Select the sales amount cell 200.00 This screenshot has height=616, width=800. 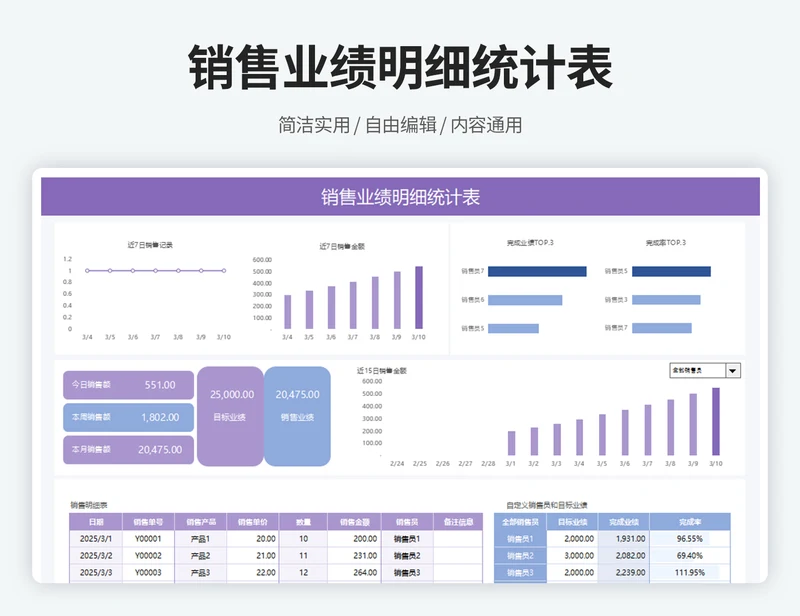(x=355, y=539)
